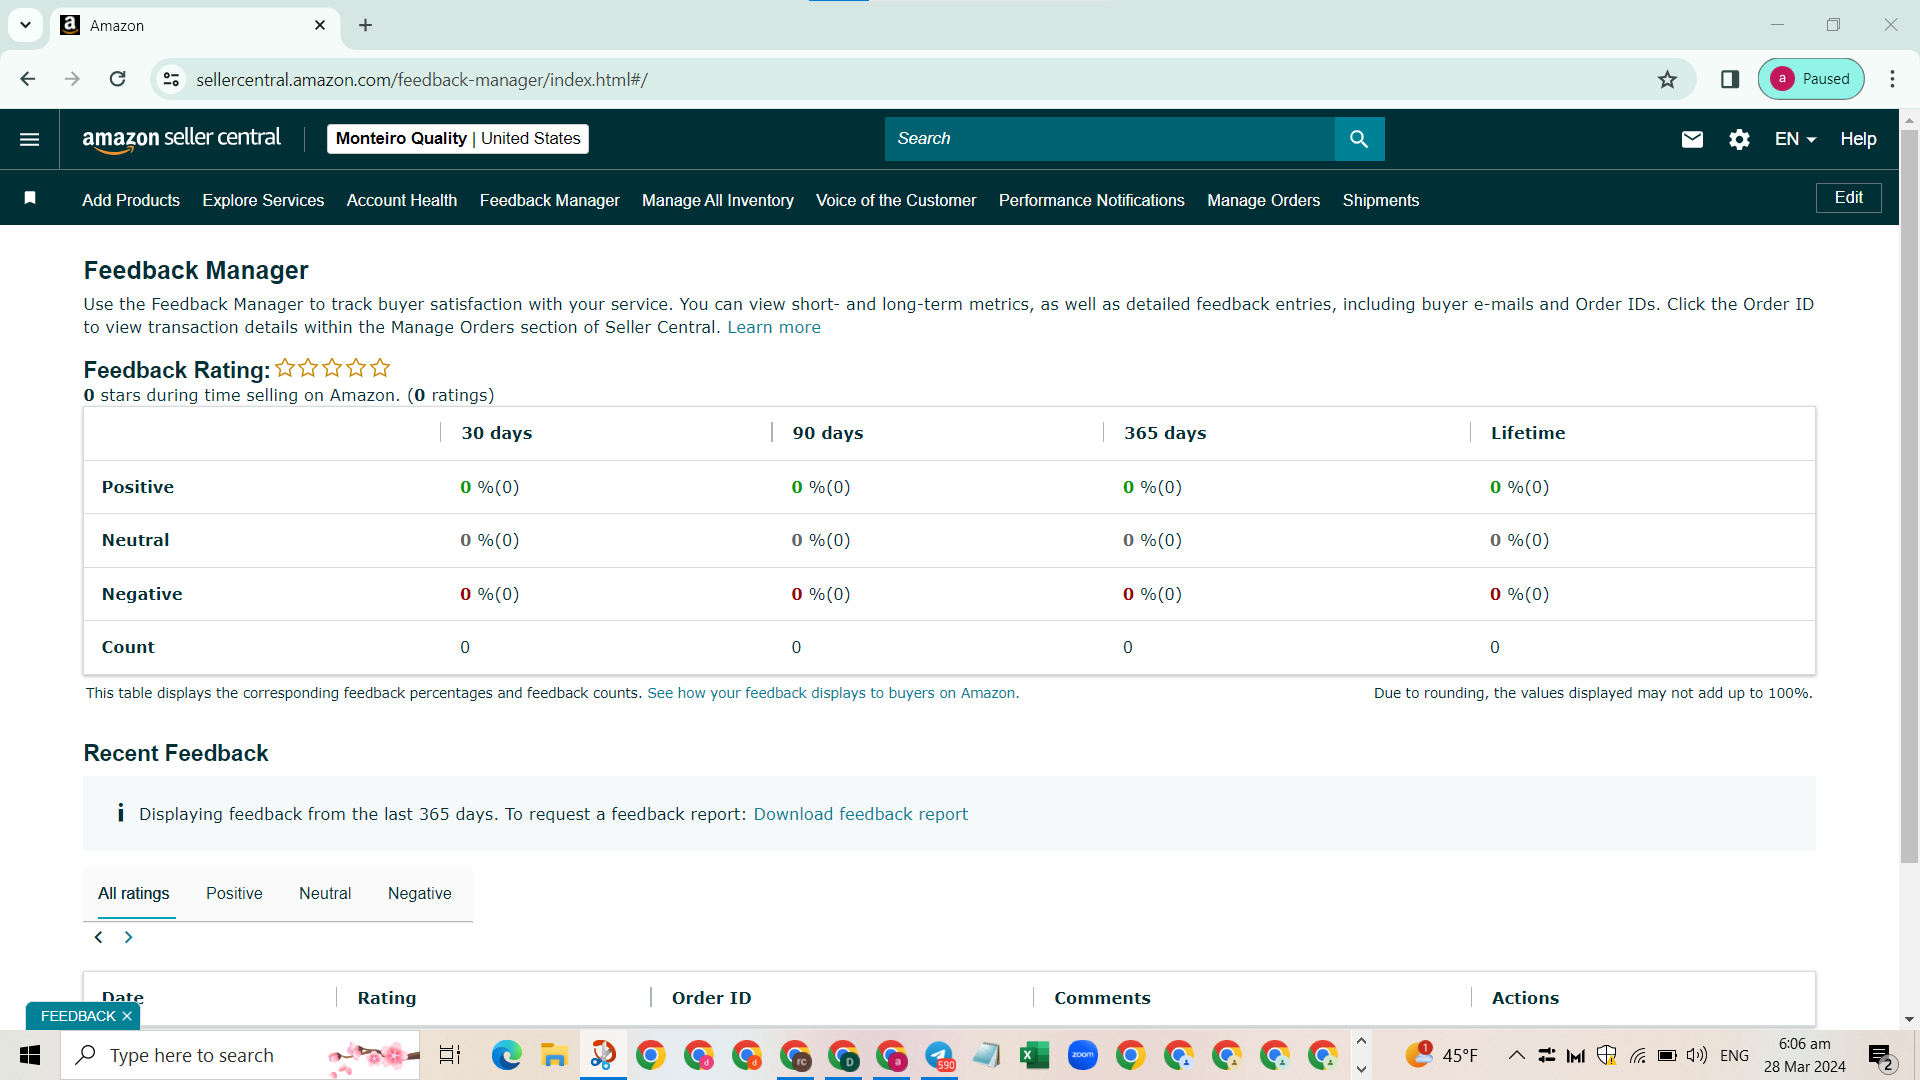Open Excel from the taskbar
The width and height of the screenshot is (1920, 1080).
click(1034, 1055)
